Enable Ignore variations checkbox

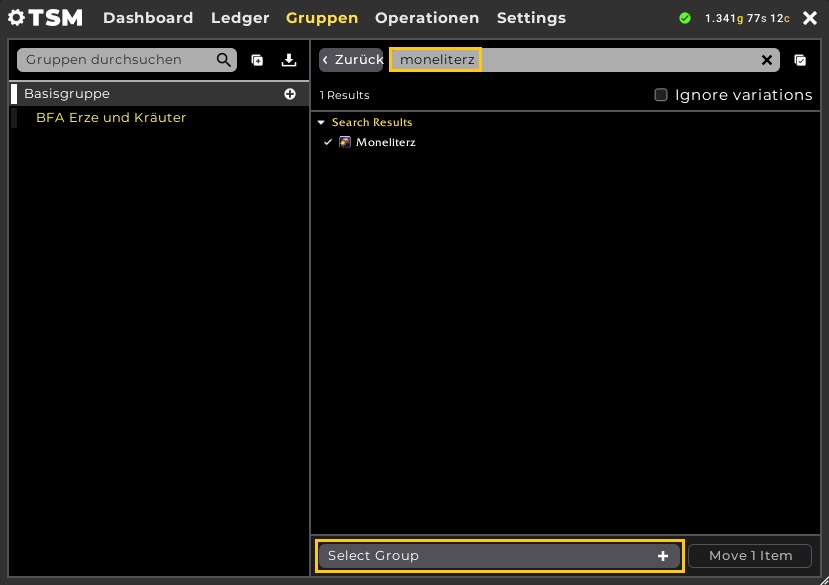[x=661, y=95]
